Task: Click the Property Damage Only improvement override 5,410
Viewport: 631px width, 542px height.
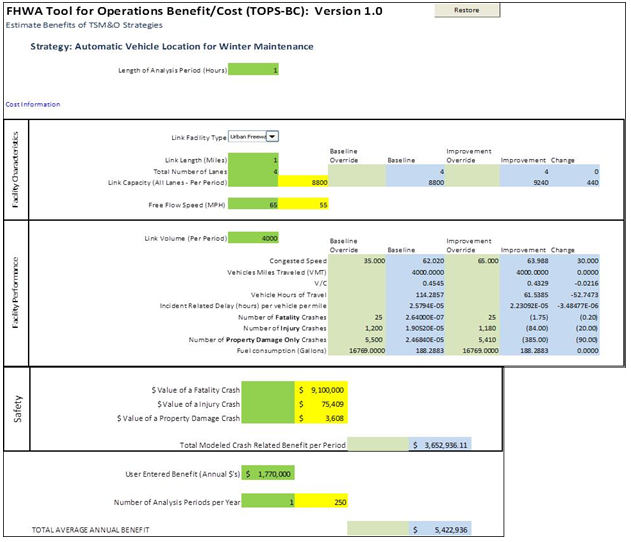Action: [x=472, y=340]
